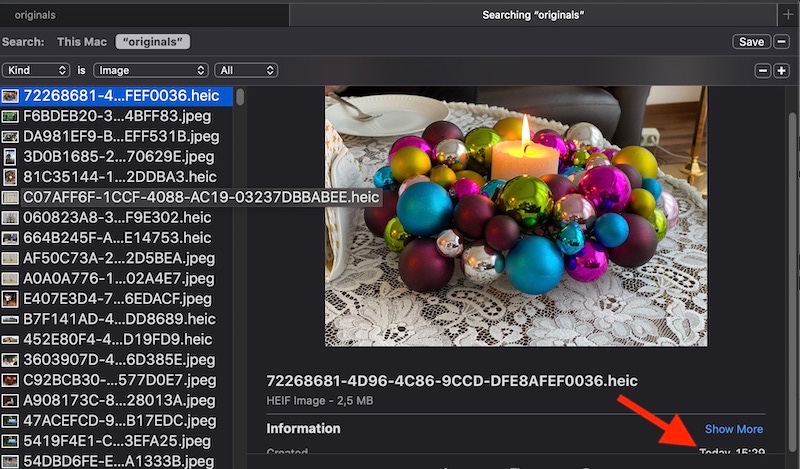This screenshot has height=469, width=800.
Task: Click the thumbnail icon beside DA981EF9 jpeg
Action: 10,137
